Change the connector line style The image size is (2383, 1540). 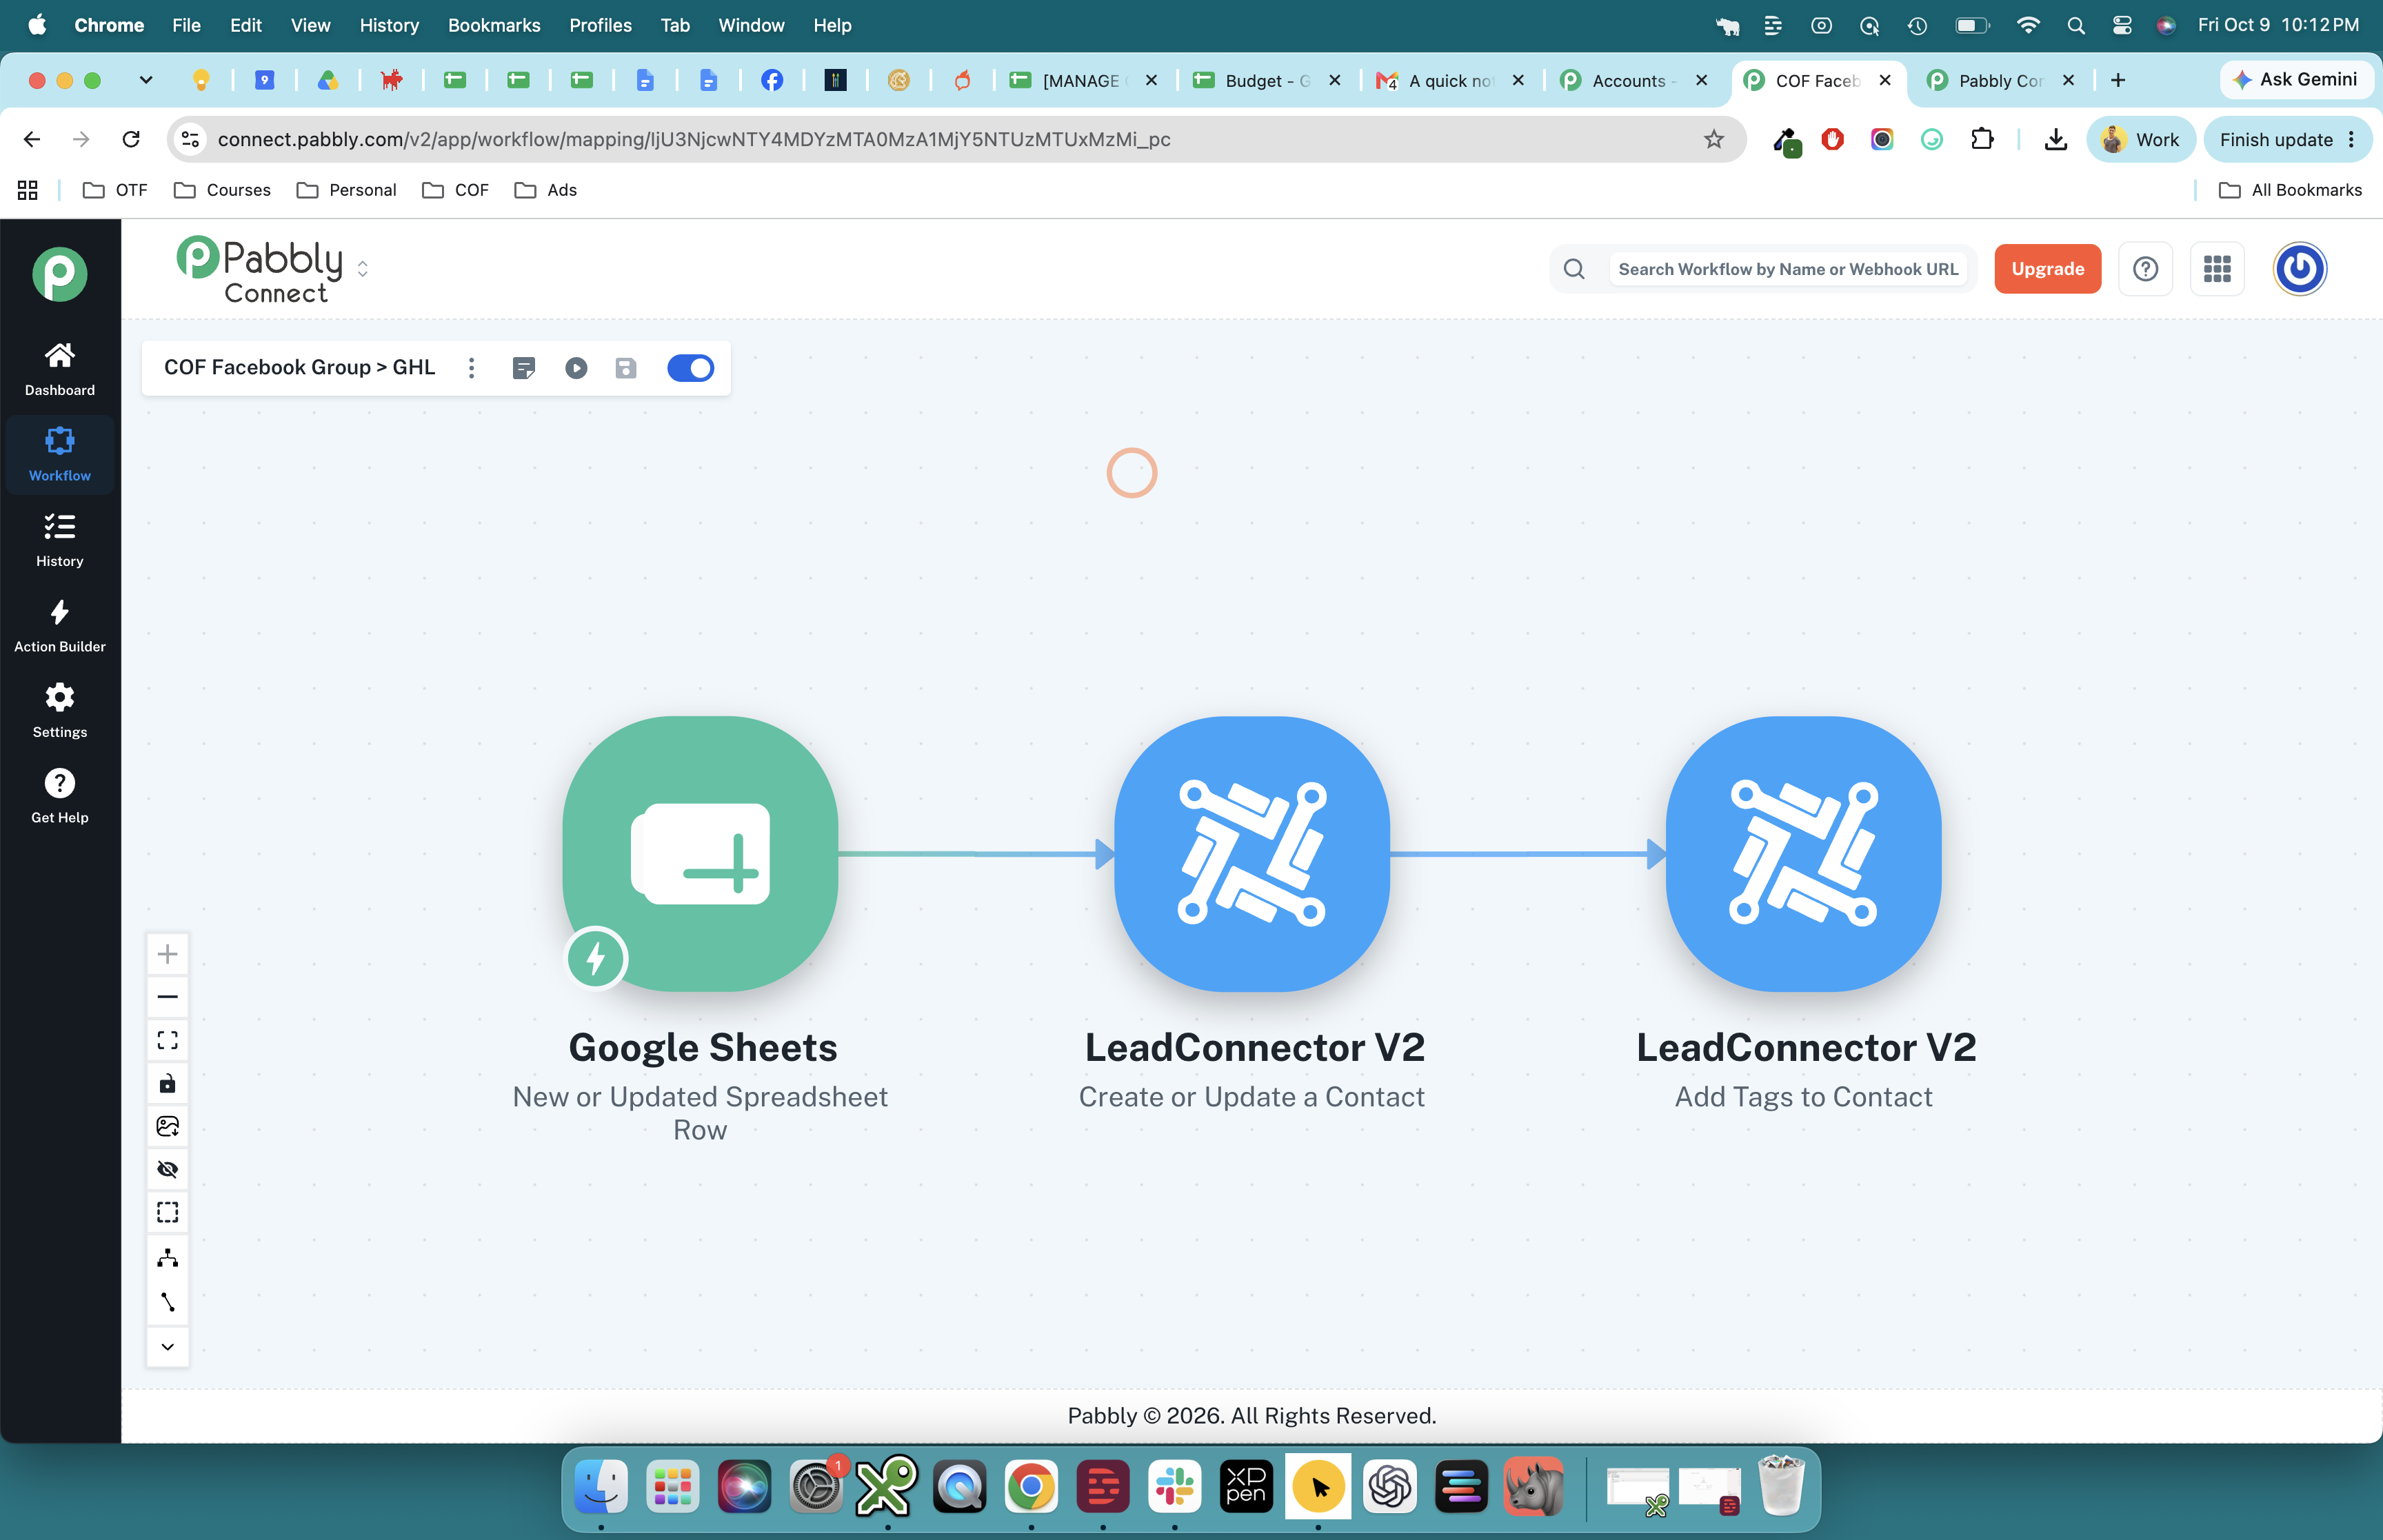point(168,1302)
